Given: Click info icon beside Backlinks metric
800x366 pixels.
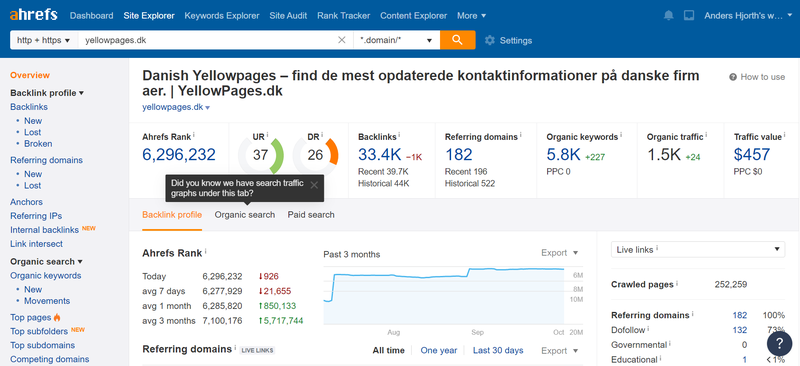Looking at the screenshot, I should click(x=399, y=135).
